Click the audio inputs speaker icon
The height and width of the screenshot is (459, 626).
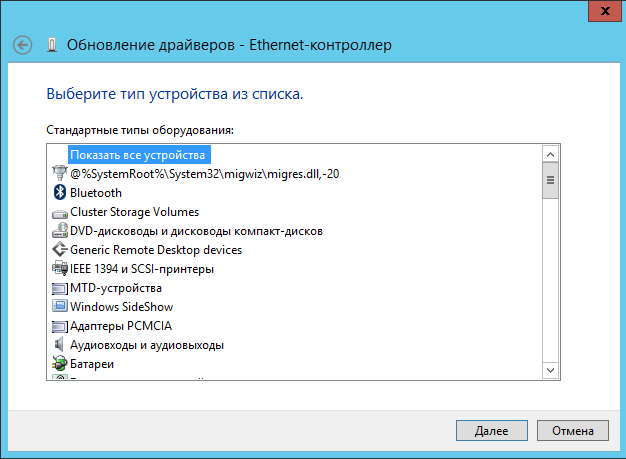(59, 345)
